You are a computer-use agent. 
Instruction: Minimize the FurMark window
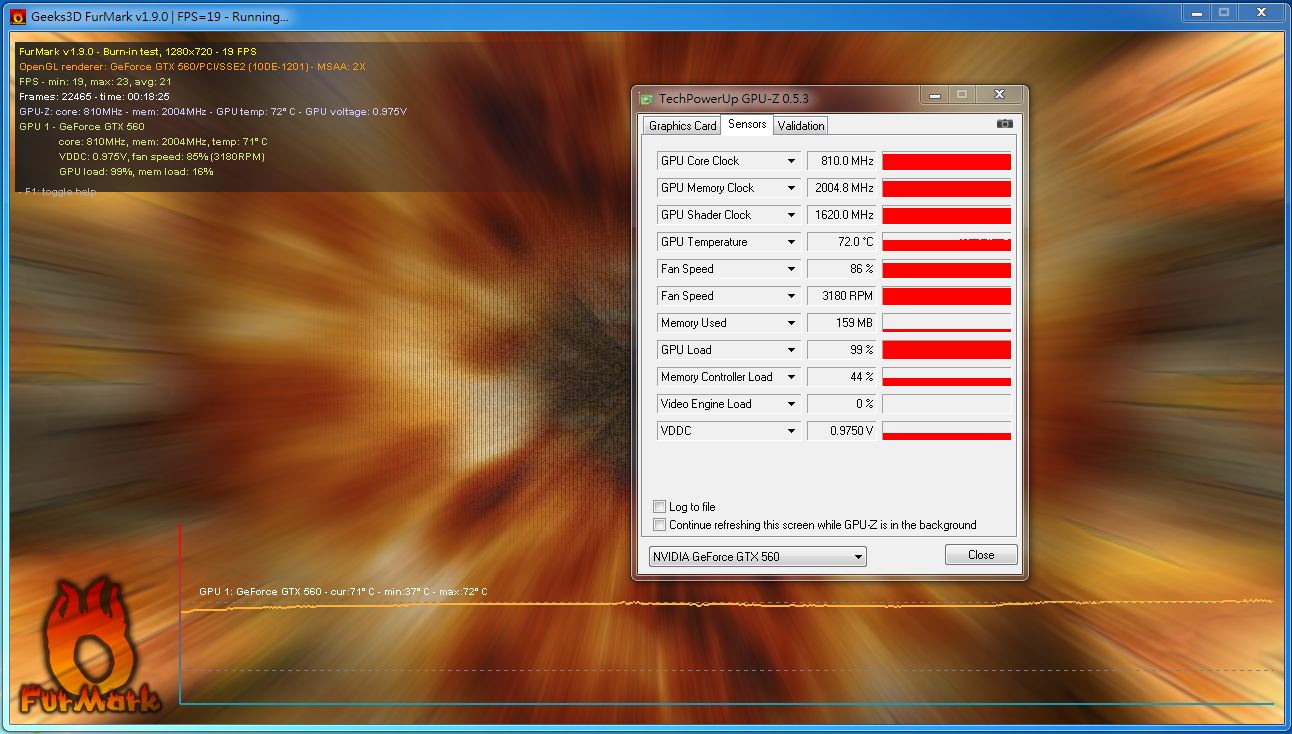coord(1196,13)
